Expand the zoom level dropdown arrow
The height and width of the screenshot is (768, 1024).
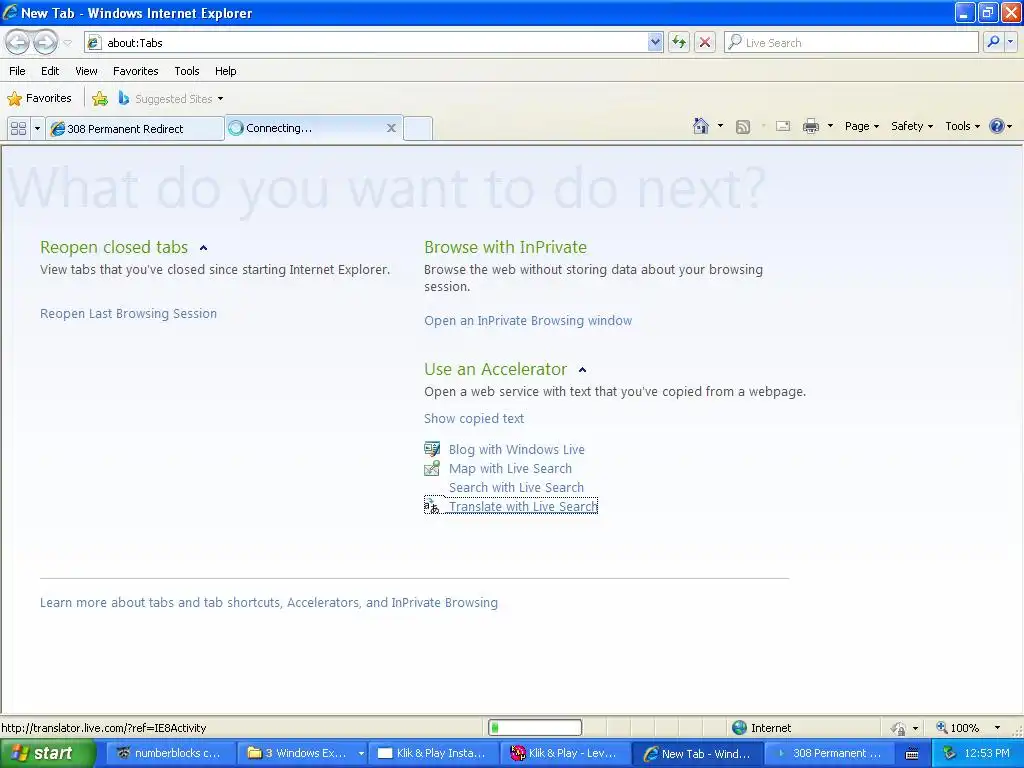(997, 728)
